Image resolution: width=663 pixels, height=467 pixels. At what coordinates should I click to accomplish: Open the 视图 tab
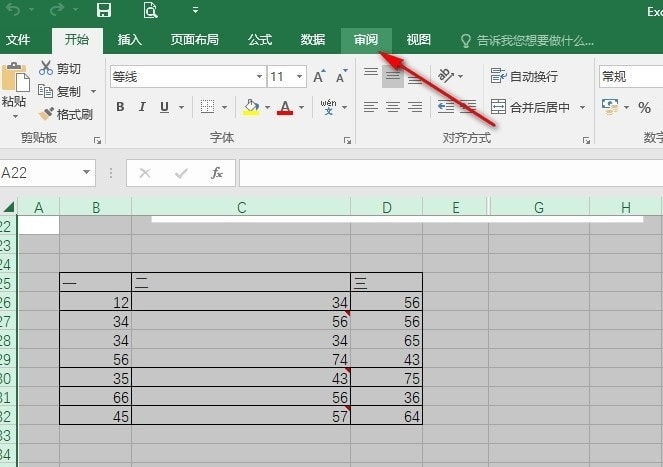(x=419, y=40)
